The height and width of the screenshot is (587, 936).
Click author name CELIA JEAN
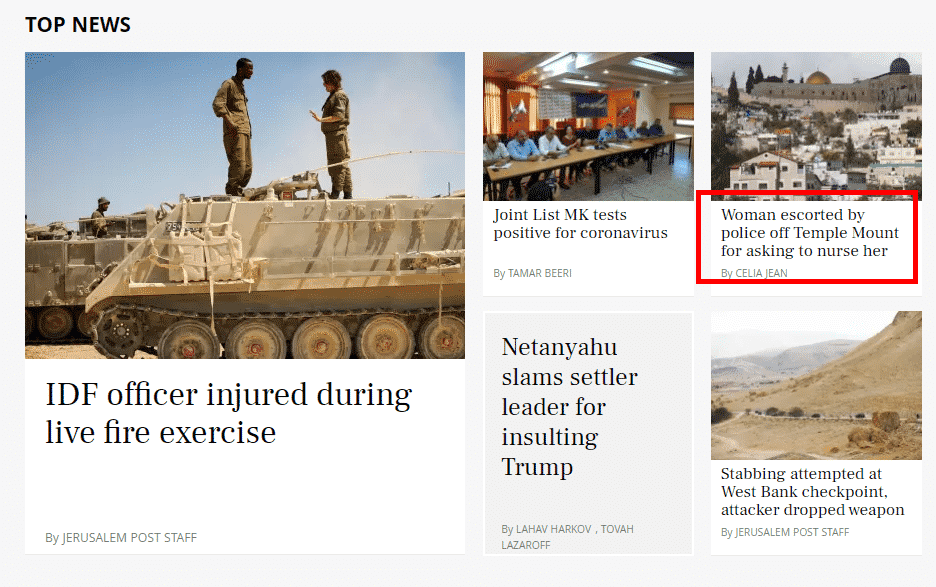(x=761, y=273)
